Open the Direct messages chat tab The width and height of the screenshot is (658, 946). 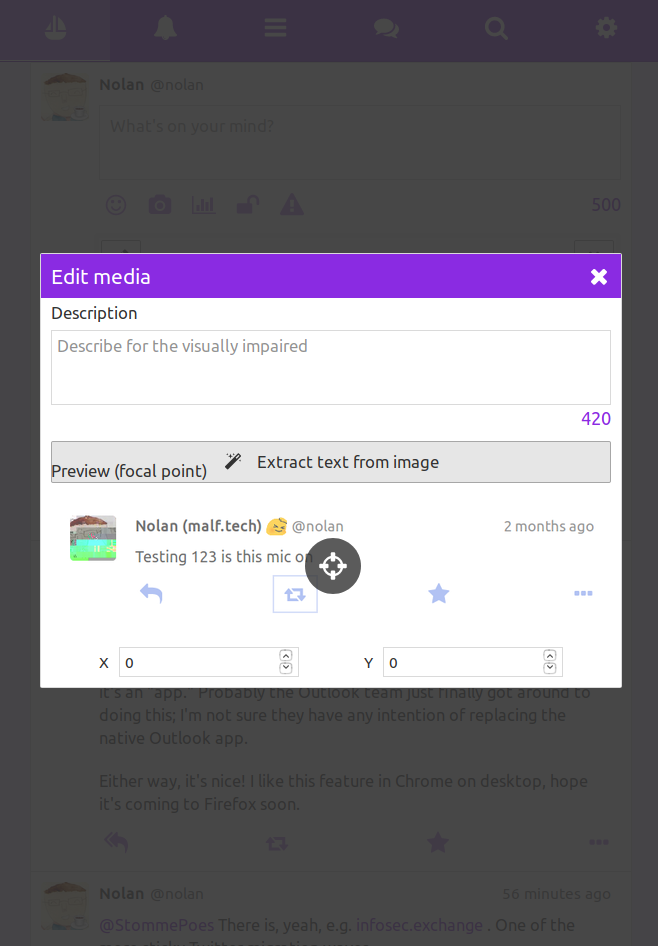(x=386, y=28)
